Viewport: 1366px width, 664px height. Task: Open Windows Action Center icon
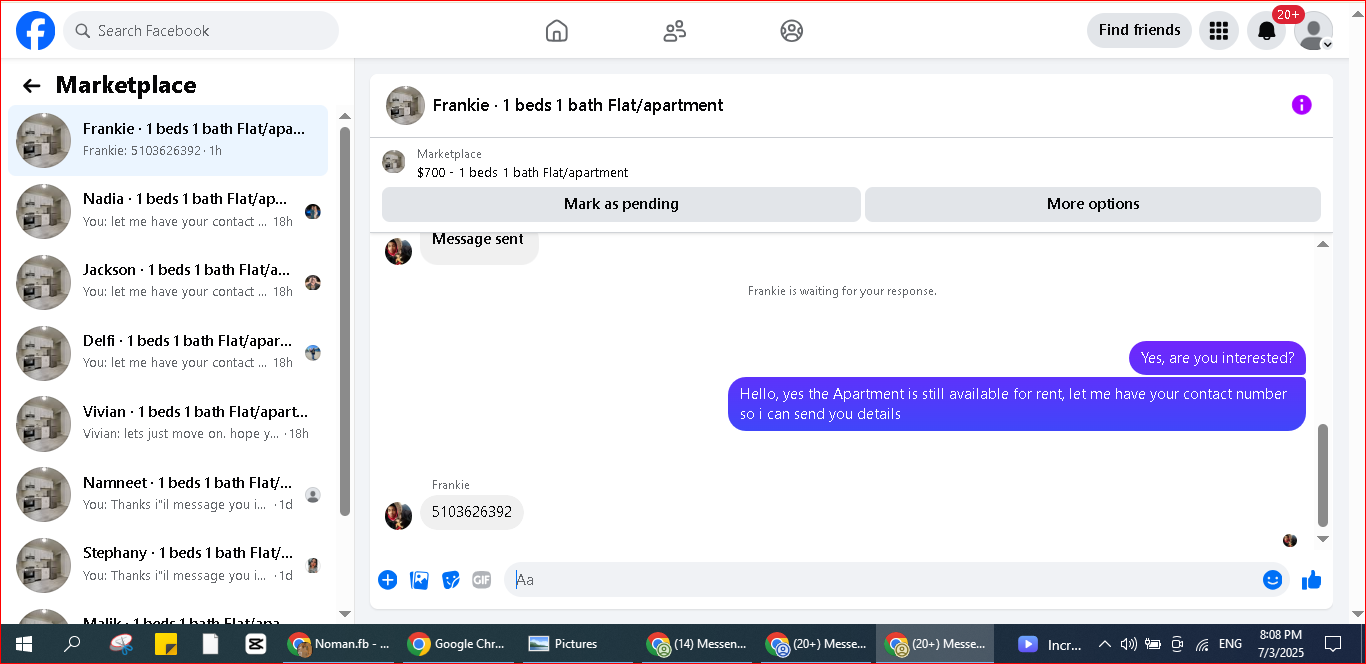tap(1333, 644)
